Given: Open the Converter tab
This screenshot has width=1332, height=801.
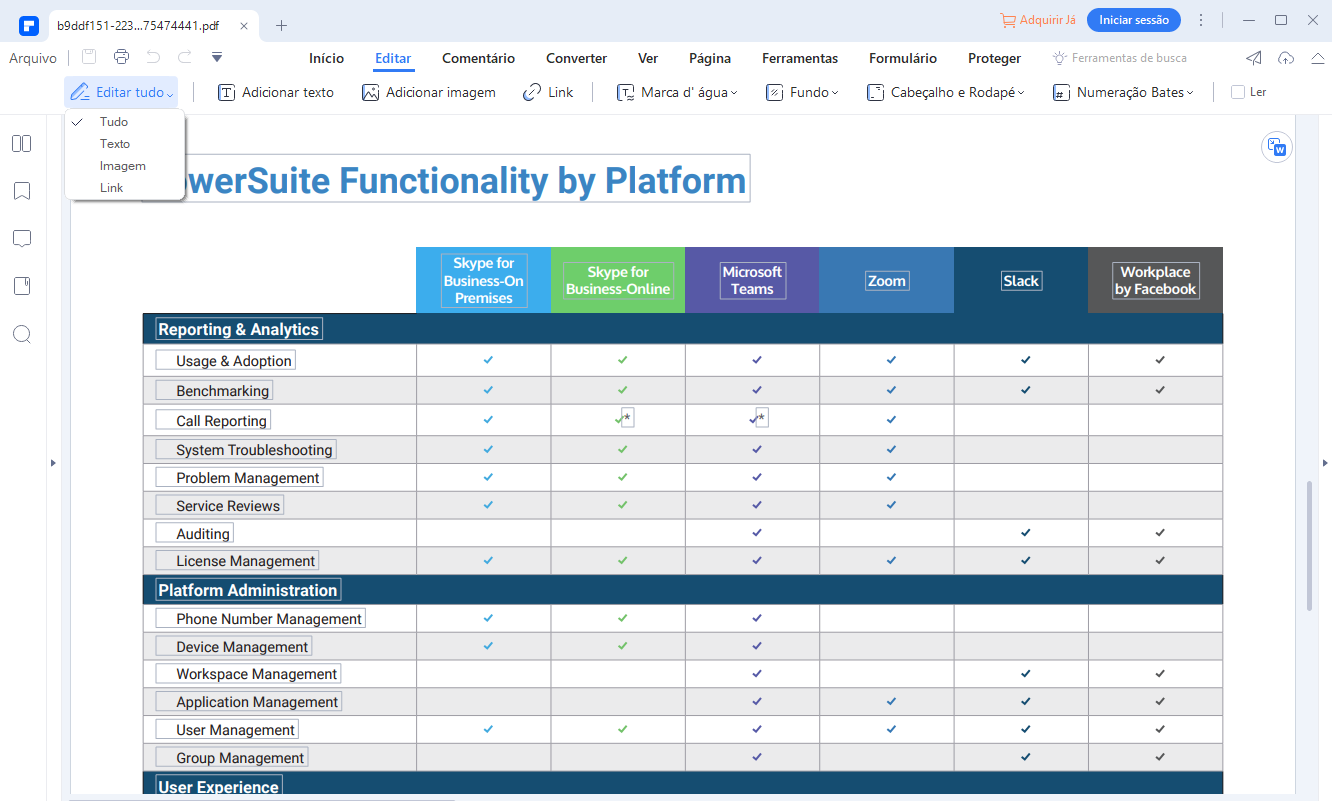Looking at the screenshot, I should pos(576,58).
